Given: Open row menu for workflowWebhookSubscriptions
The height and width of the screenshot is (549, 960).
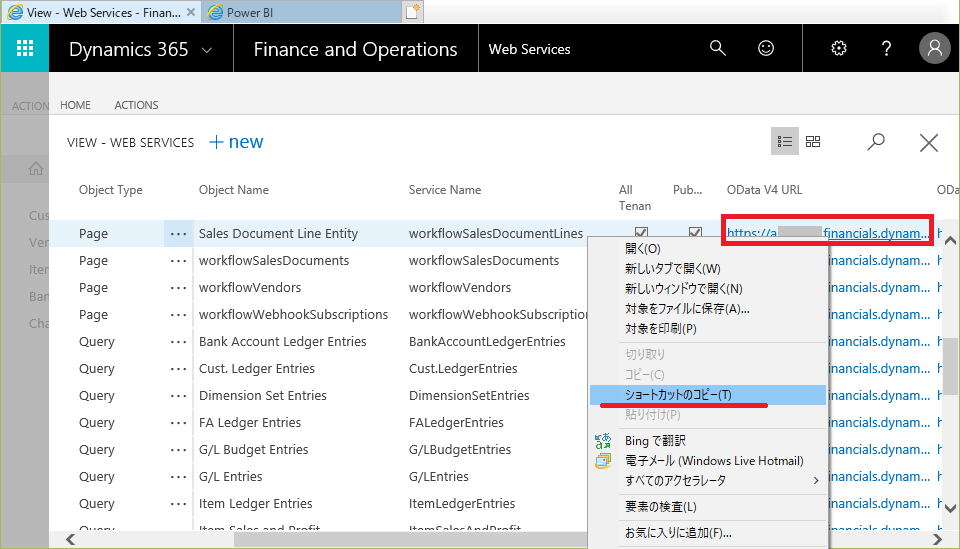Looking at the screenshot, I should pyautogui.click(x=178, y=315).
